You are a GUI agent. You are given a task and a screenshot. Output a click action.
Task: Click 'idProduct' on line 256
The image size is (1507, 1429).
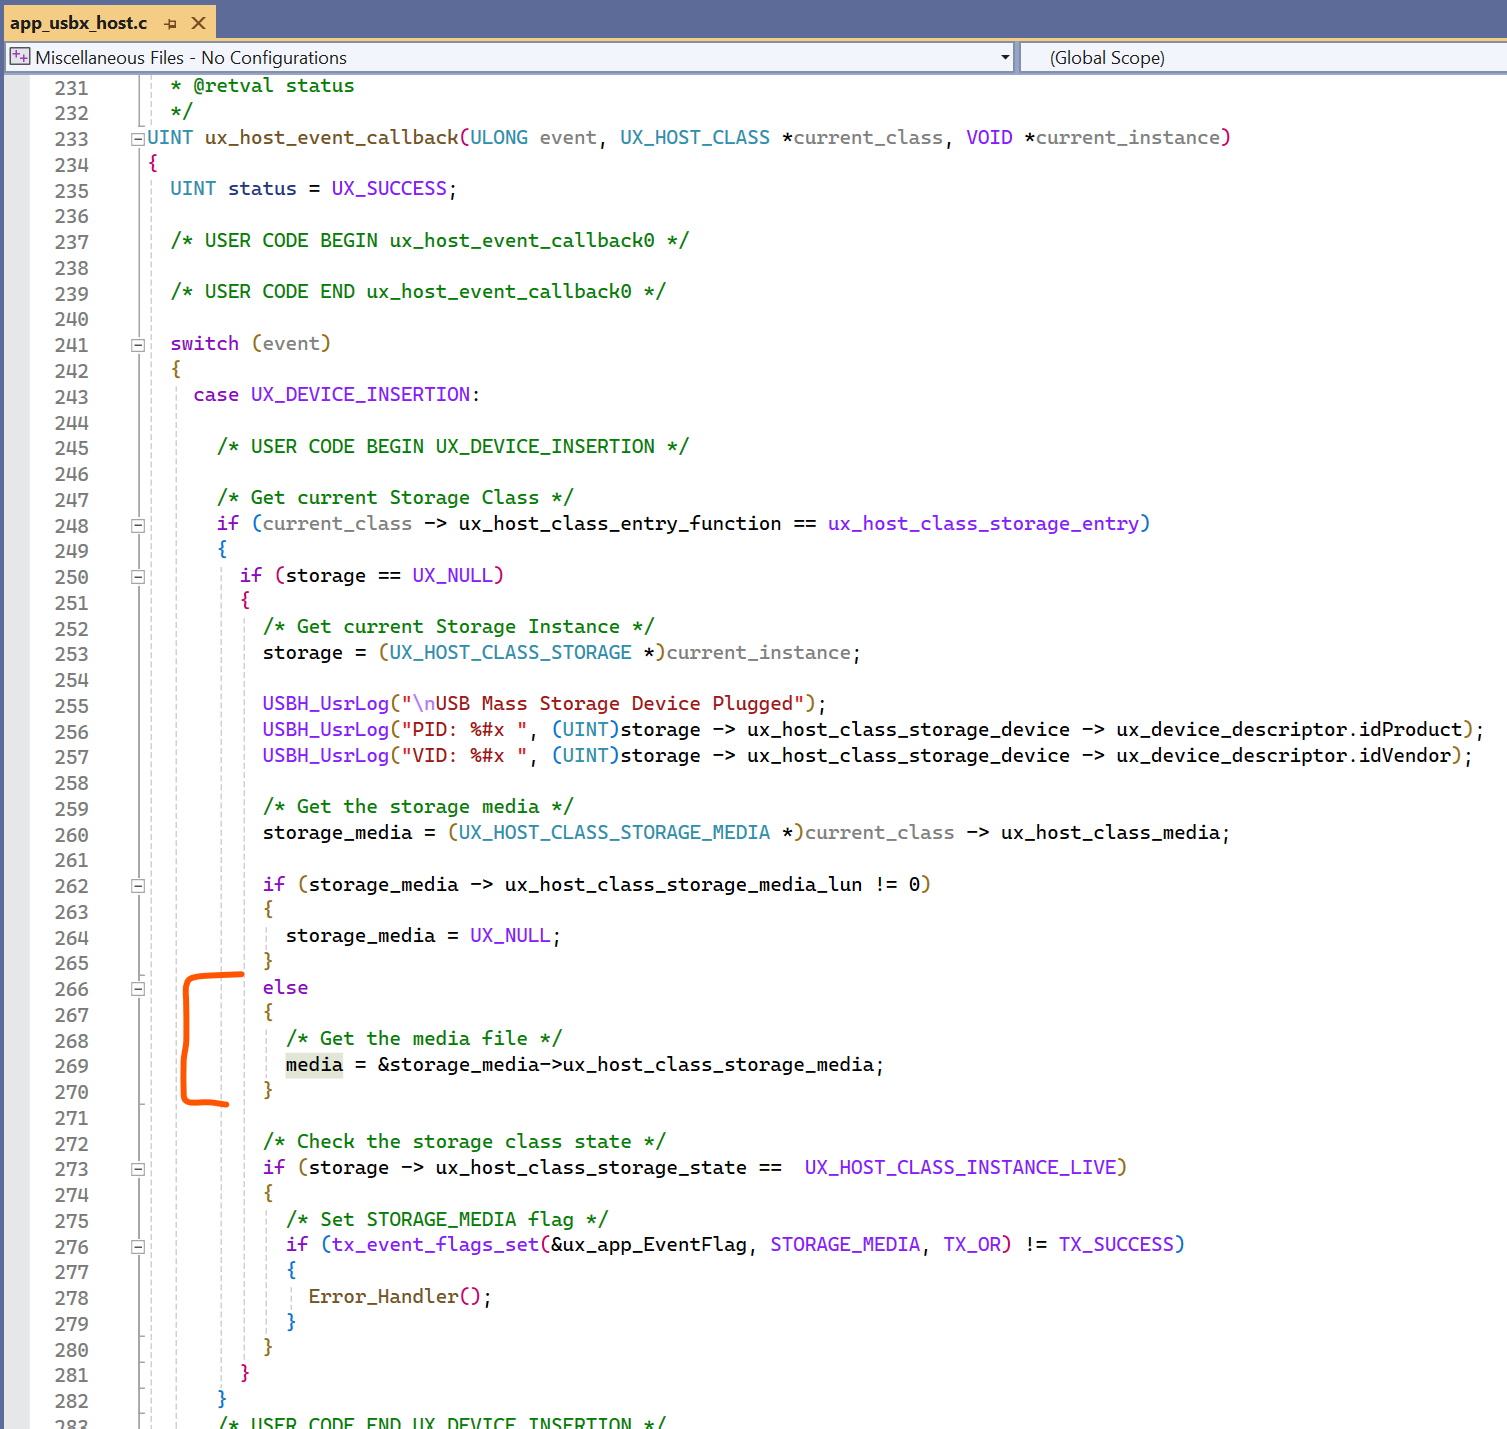click(1410, 729)
